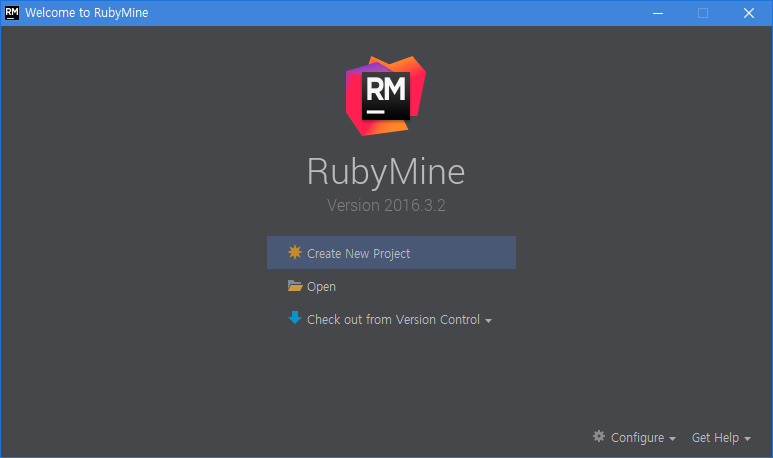Open the Get Help dropdown
Screen dimensions: 773x458
click(x=721, y=438)
